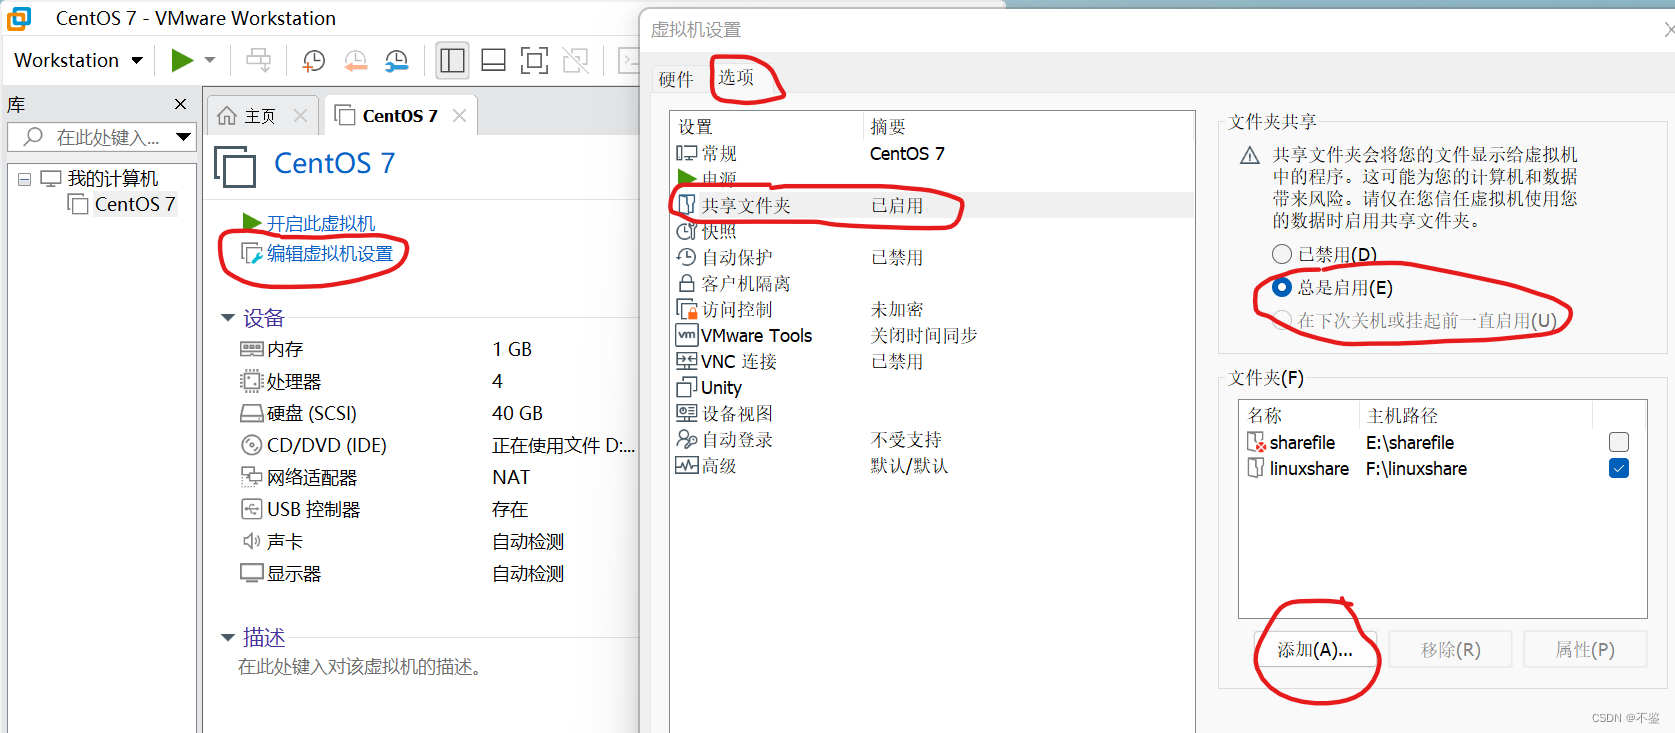Click the 内存 memory device icon
The height and width of the screenshot is (733, 1675).
(251, 349)
